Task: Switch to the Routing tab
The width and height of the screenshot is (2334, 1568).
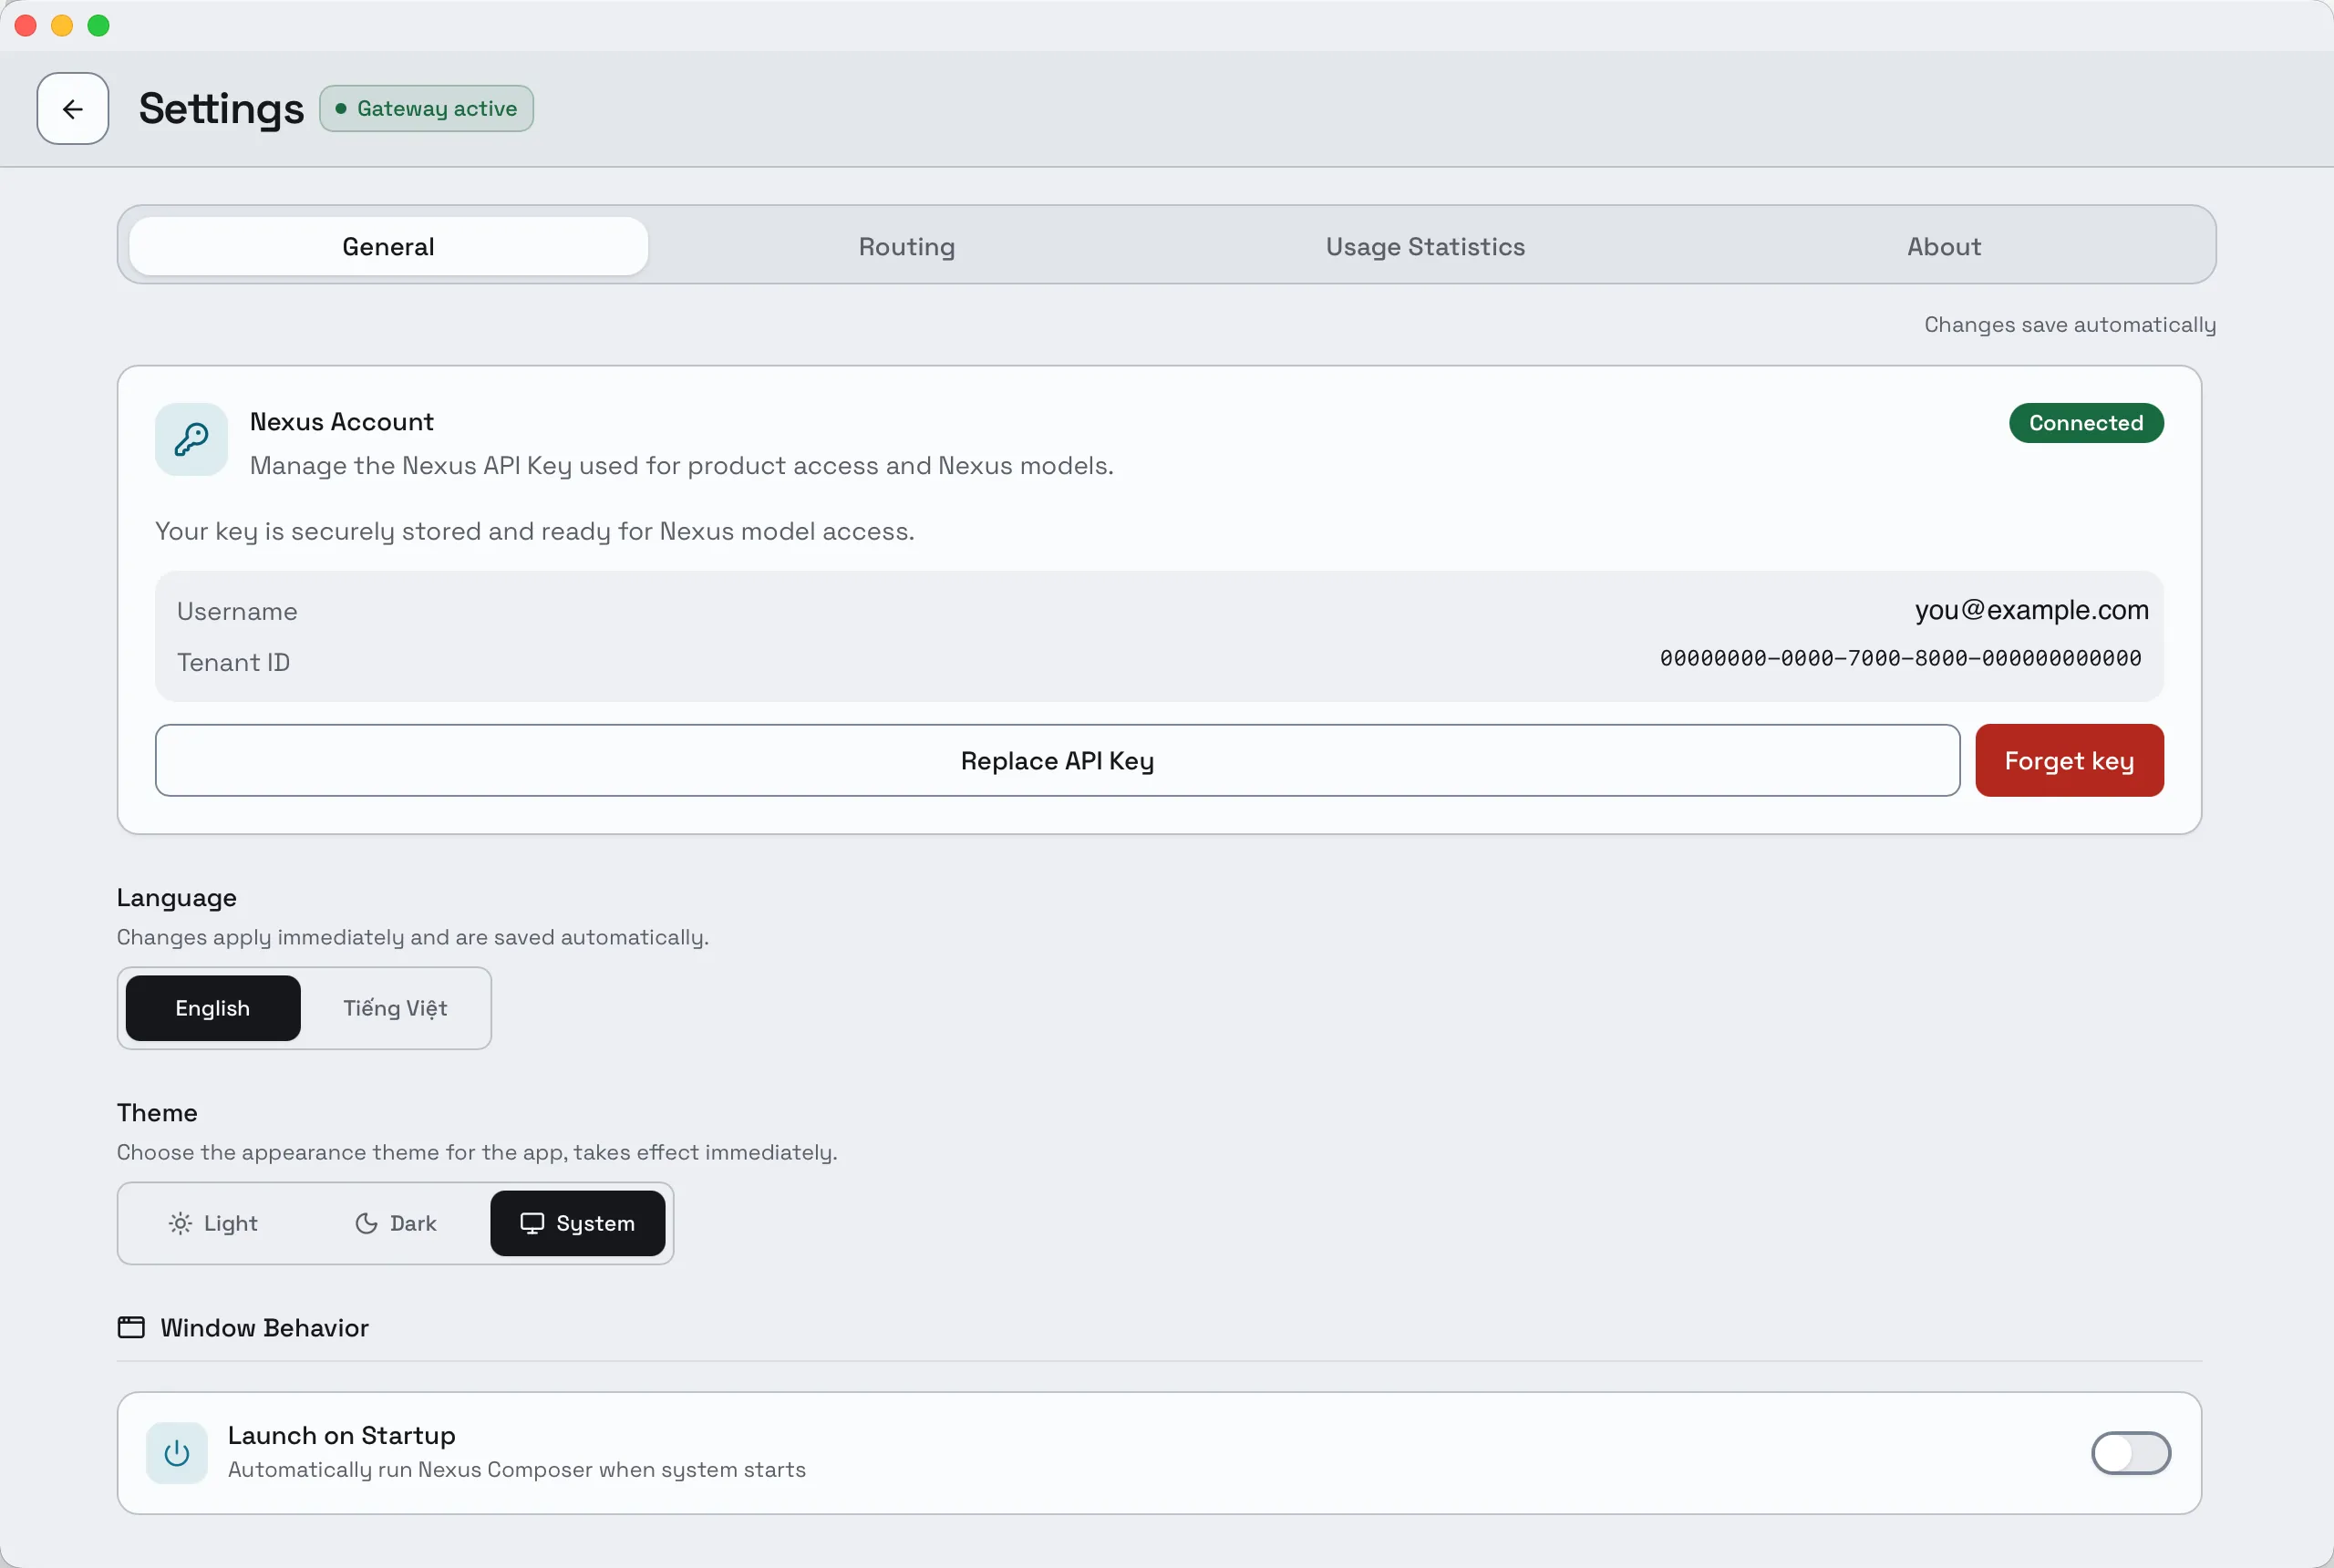Action: coord(907,246)
